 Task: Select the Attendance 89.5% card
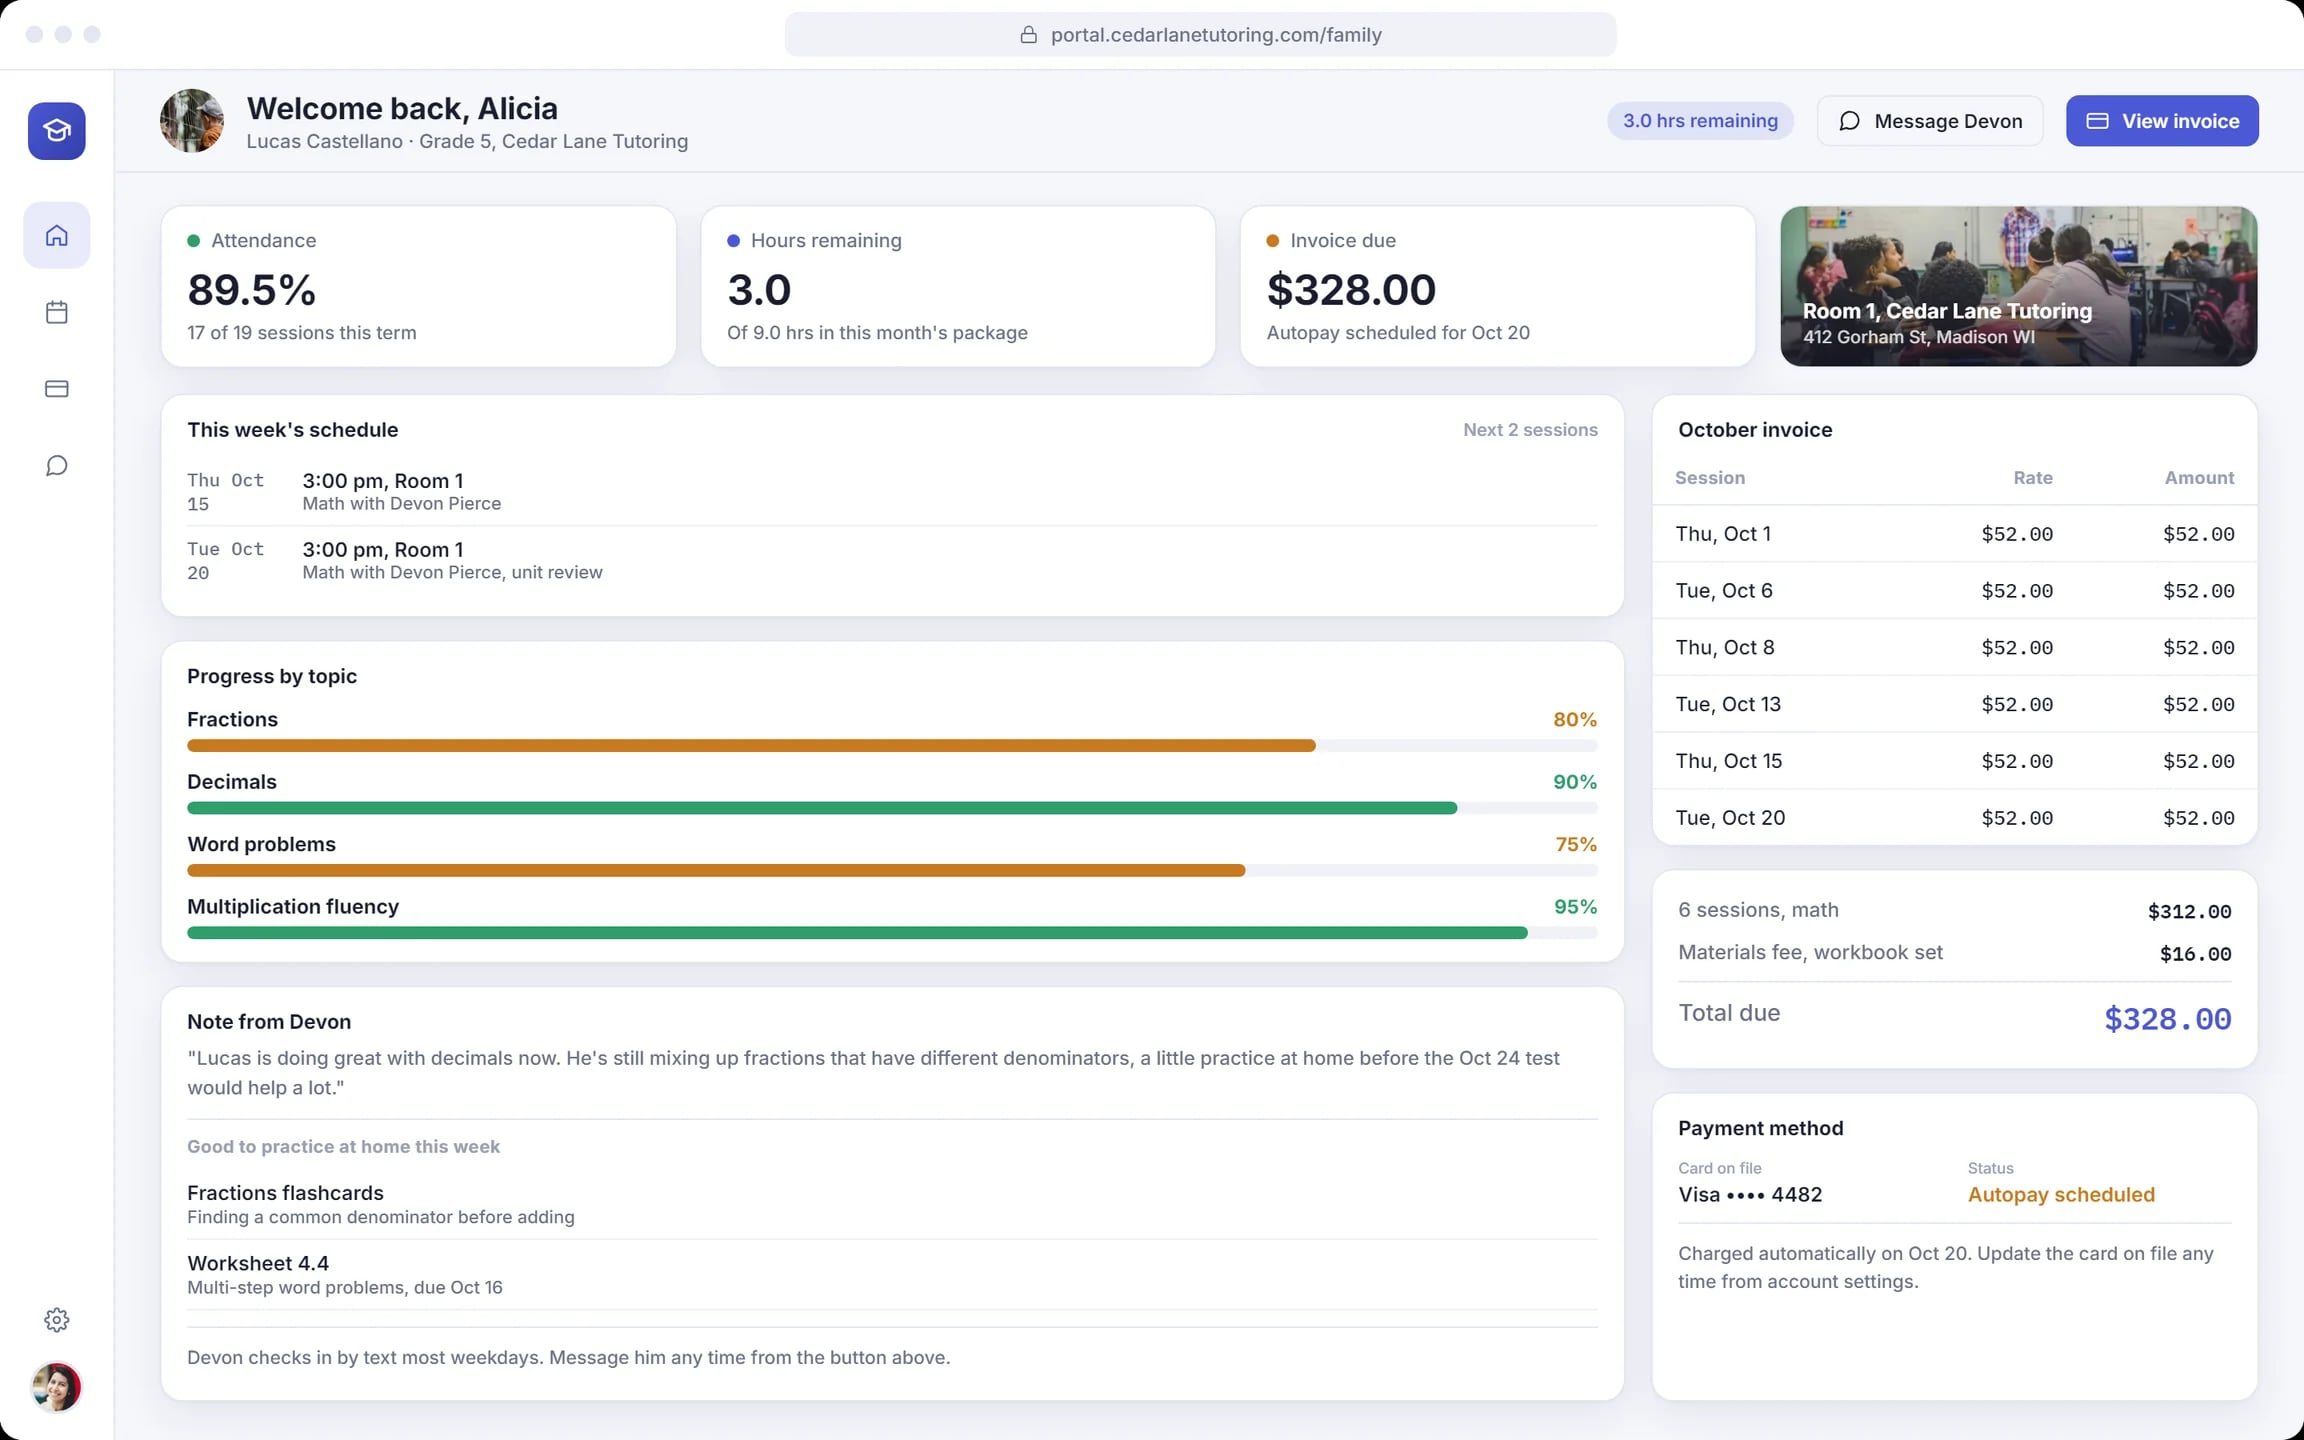click(418, 286)
